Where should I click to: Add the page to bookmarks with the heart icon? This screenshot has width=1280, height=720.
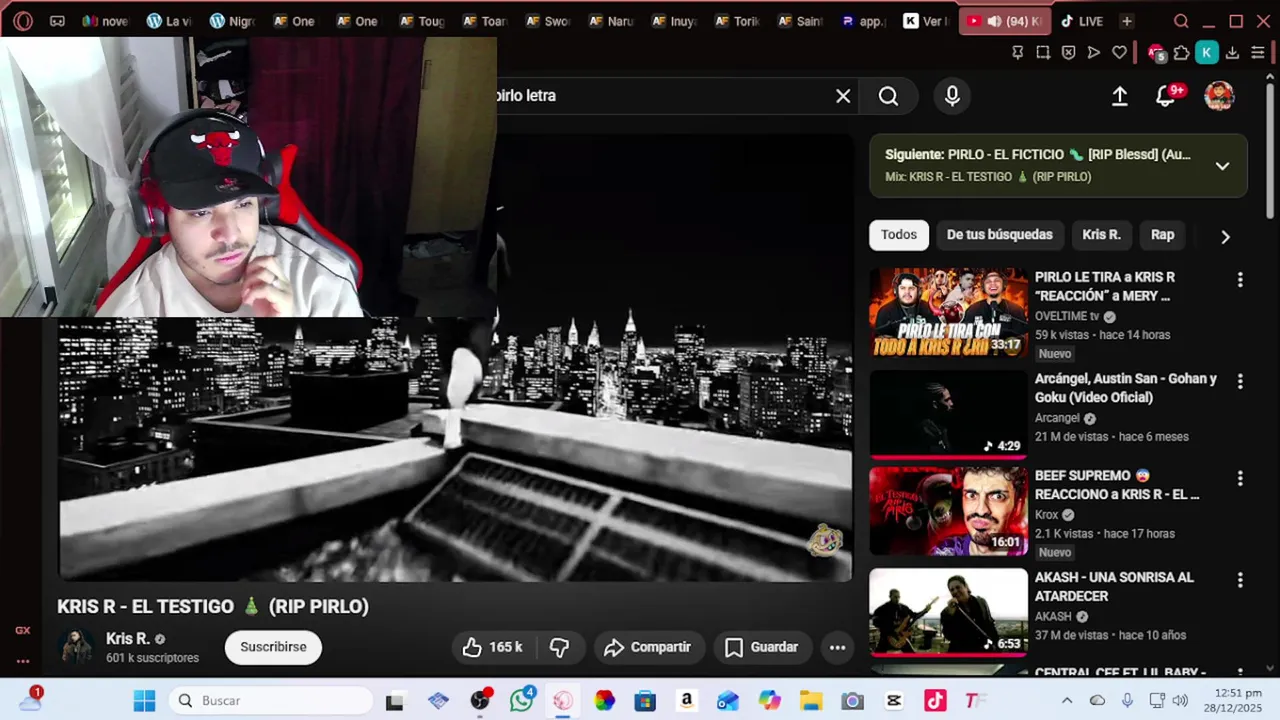click(1119, 53)
